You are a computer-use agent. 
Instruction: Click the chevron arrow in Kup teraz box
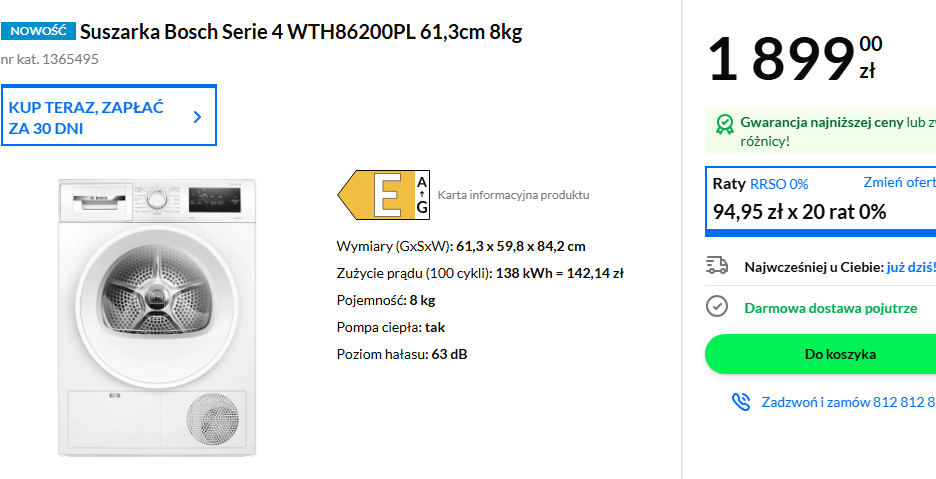click(197, 117)
